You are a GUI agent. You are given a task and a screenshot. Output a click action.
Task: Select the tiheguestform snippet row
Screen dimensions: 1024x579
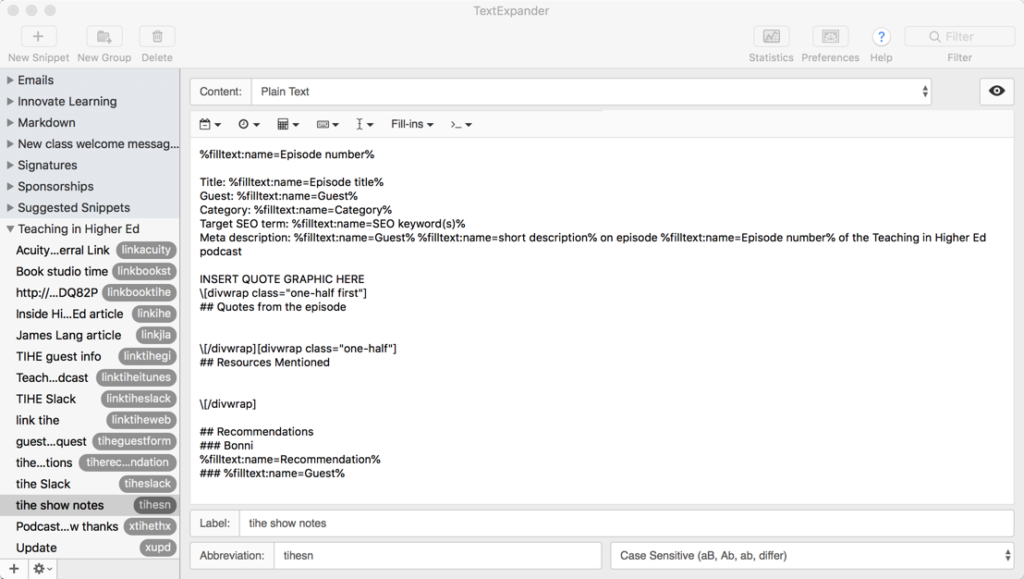coord(89,441)
